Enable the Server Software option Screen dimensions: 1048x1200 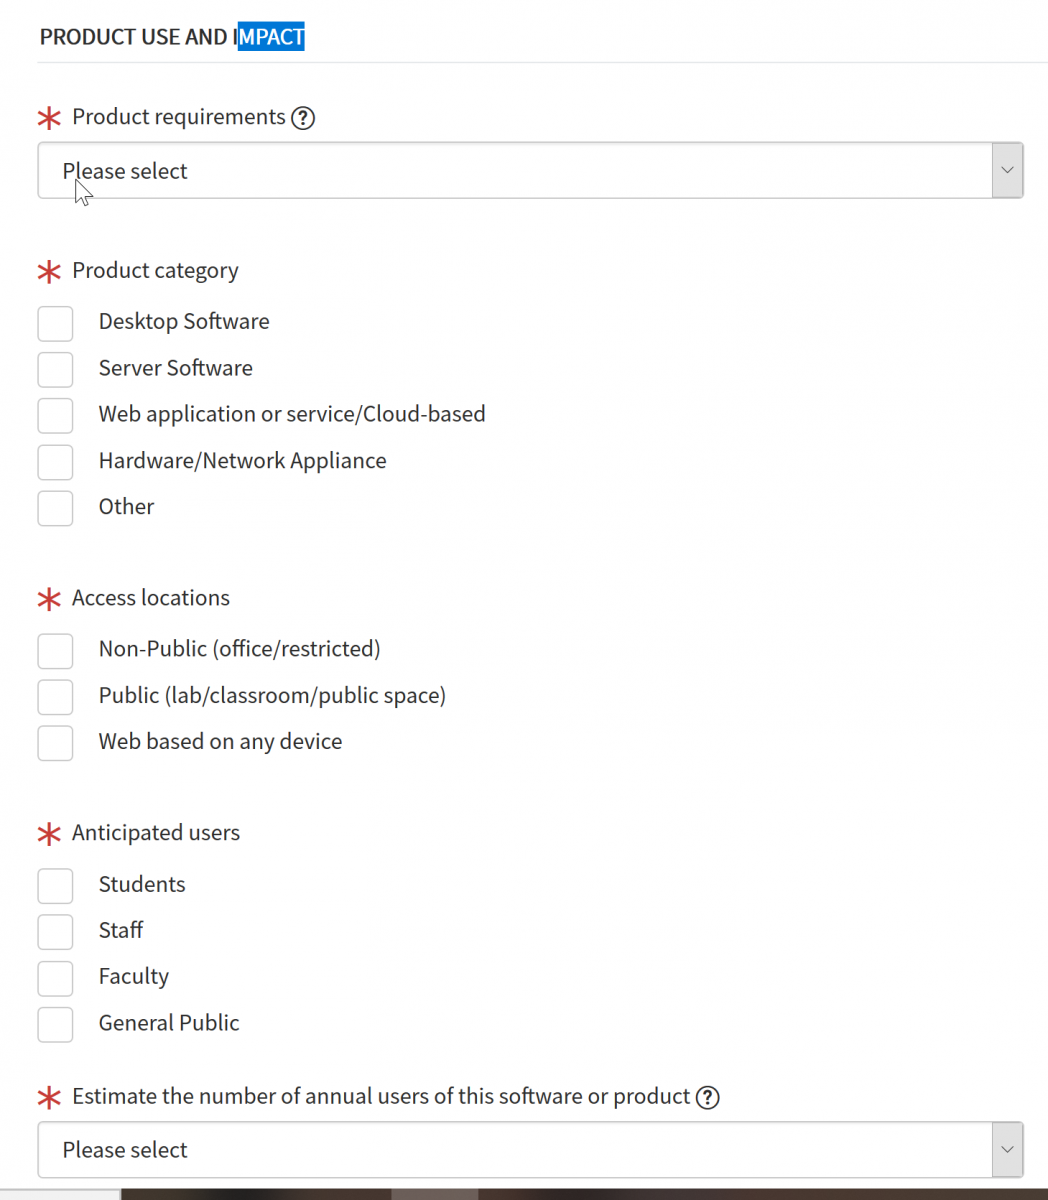[x=56, y=369]
